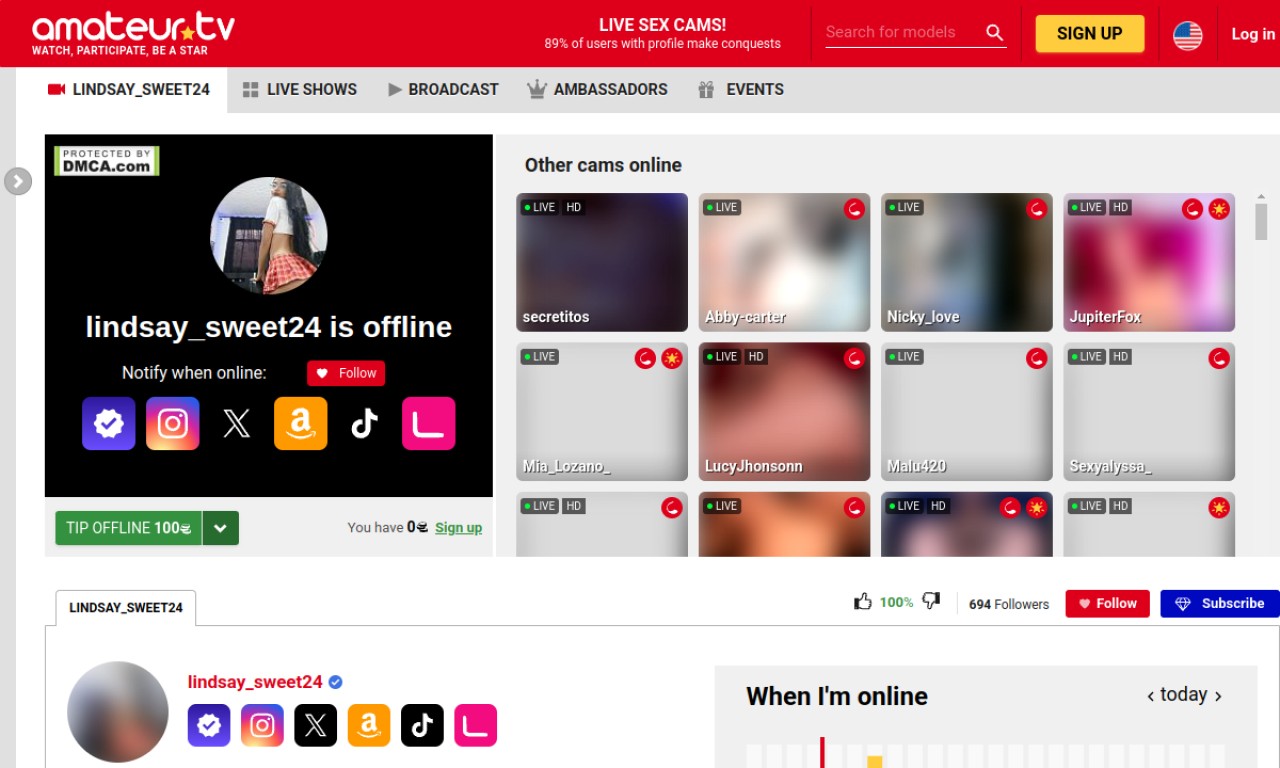
Task: Click Instagram icon in profile section
Action: (x=262, y=725)
